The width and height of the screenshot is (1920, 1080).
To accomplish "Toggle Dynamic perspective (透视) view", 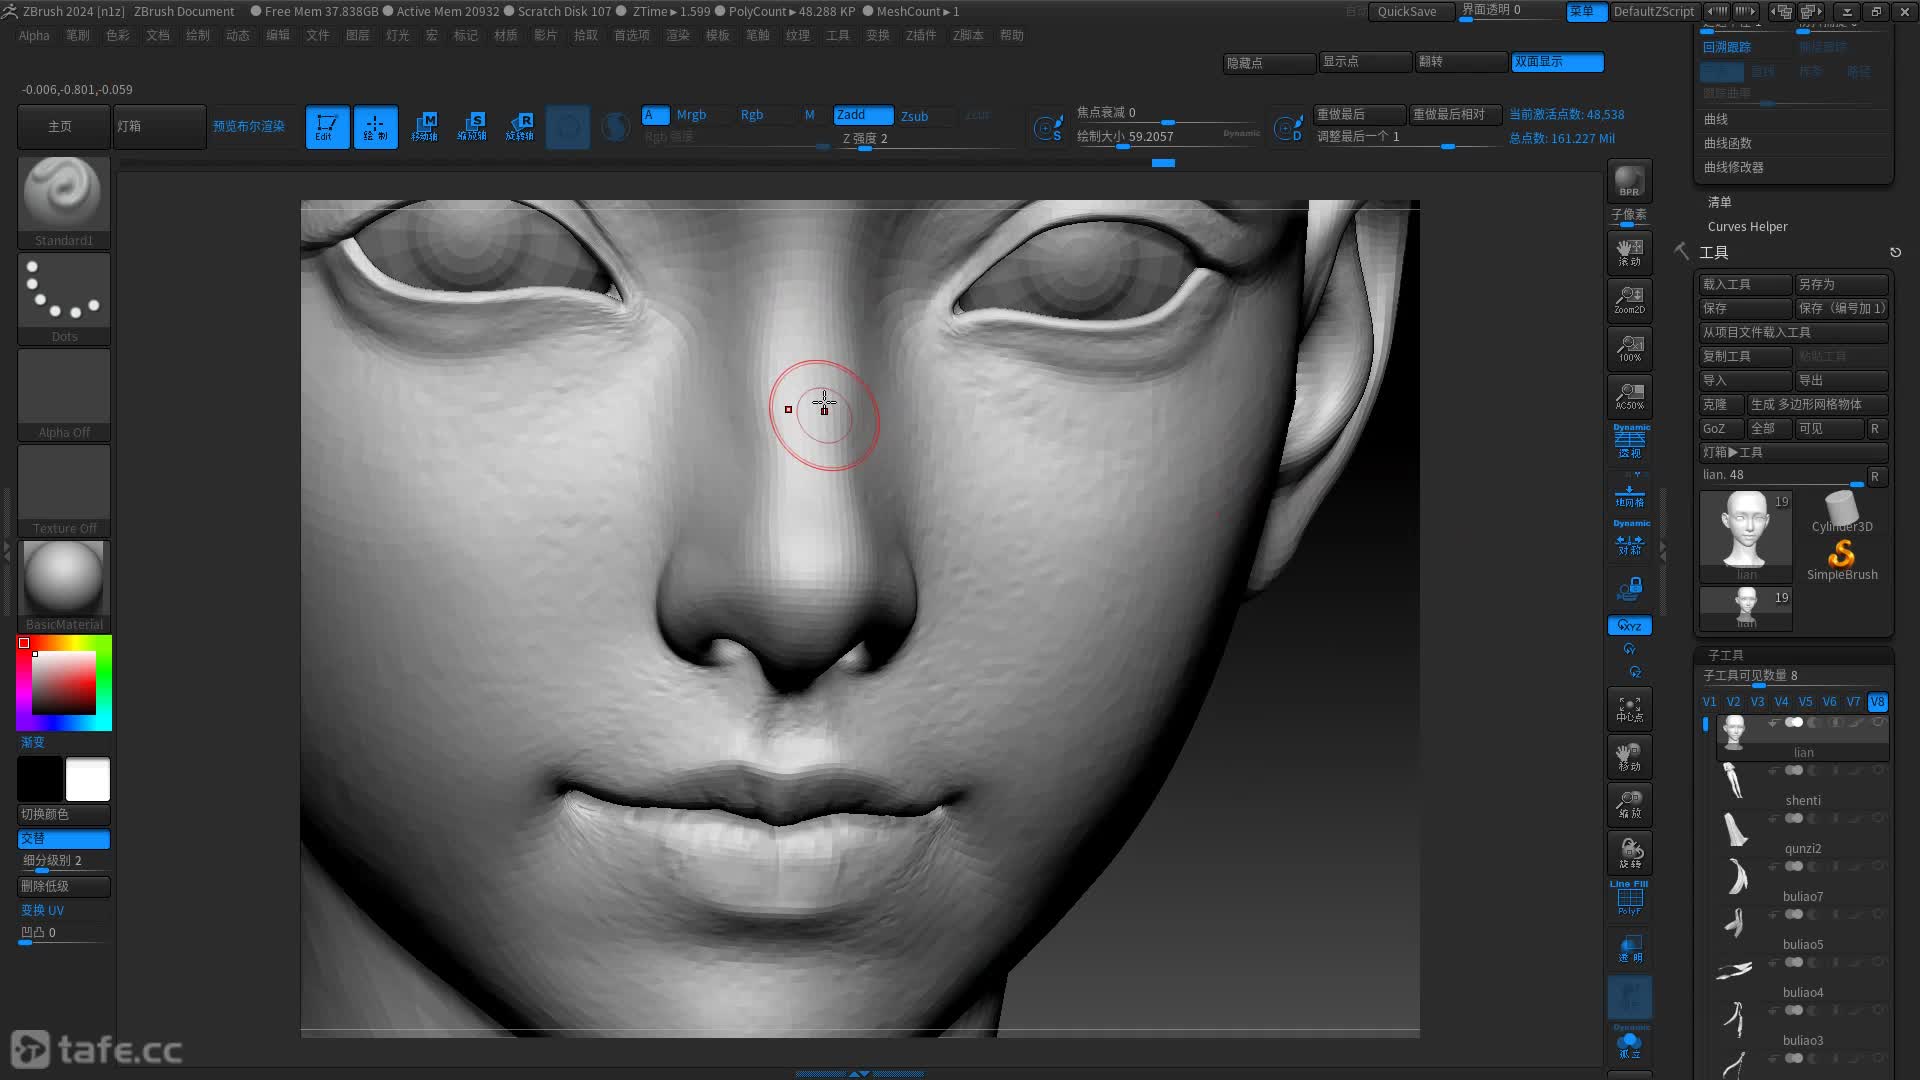I will [1629, 441].
